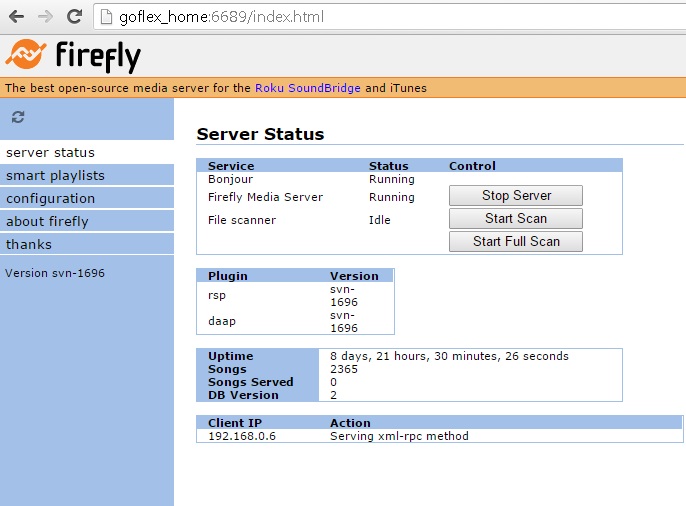Click the rsp plugin name
This screenshot has width=686, height=506.
pyautogui.click(x=217, y=295)
